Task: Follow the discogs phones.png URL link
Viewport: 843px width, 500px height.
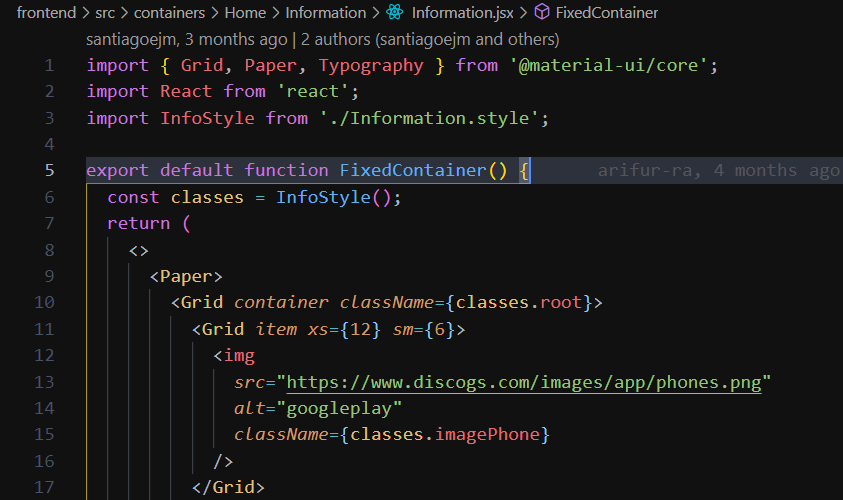Action: [x=524, y=382]
